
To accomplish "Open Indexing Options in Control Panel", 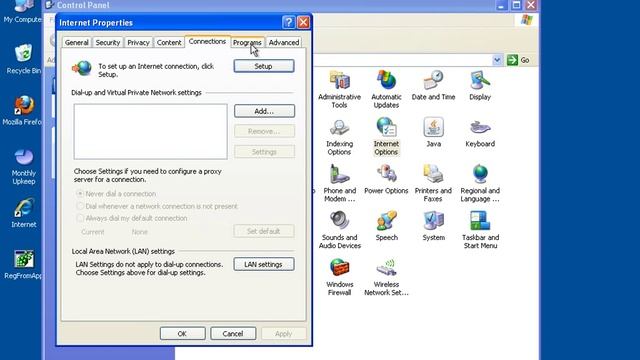I will [339, 137].
